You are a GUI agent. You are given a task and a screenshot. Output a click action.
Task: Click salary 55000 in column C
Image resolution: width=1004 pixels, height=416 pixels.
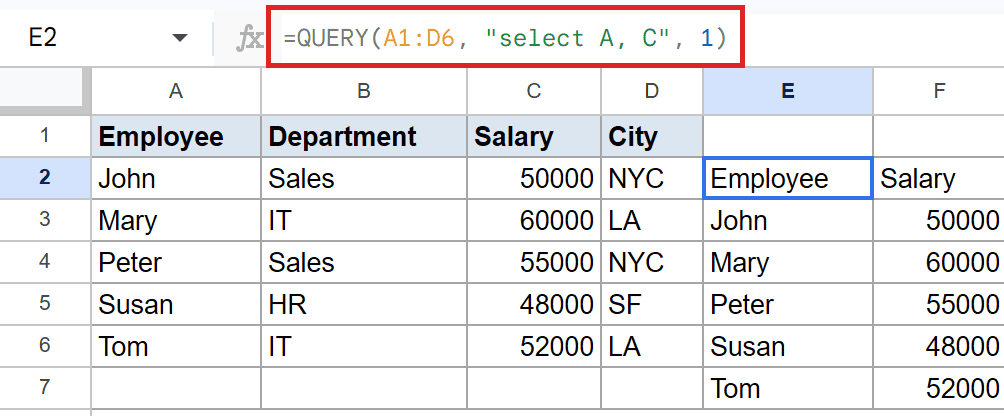coord(534,261)
